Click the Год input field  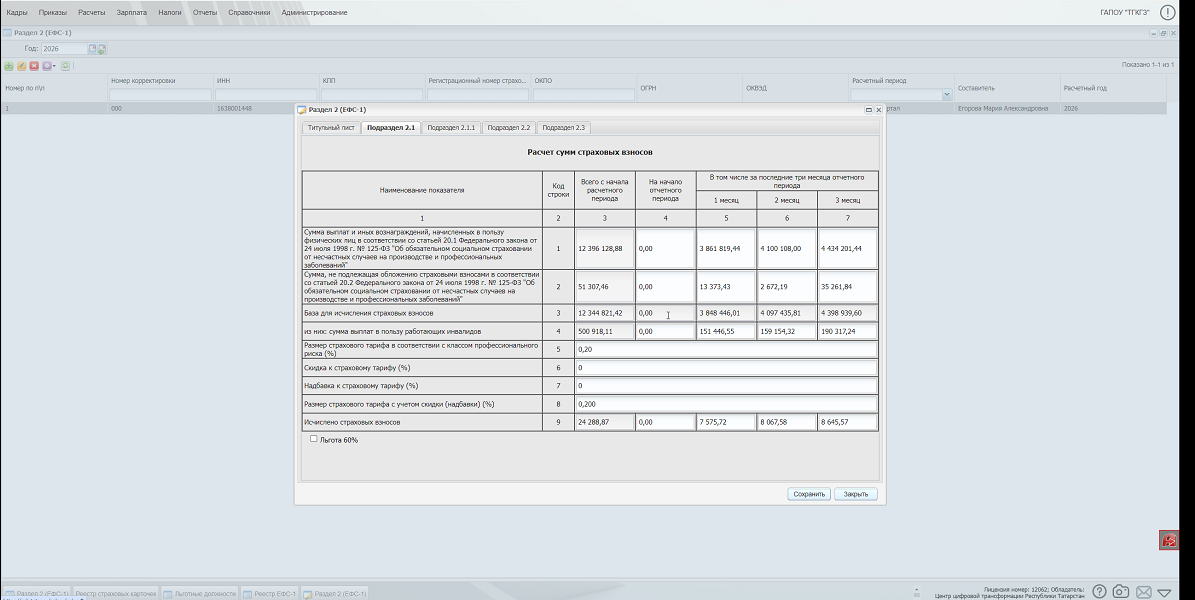[64, 48]
